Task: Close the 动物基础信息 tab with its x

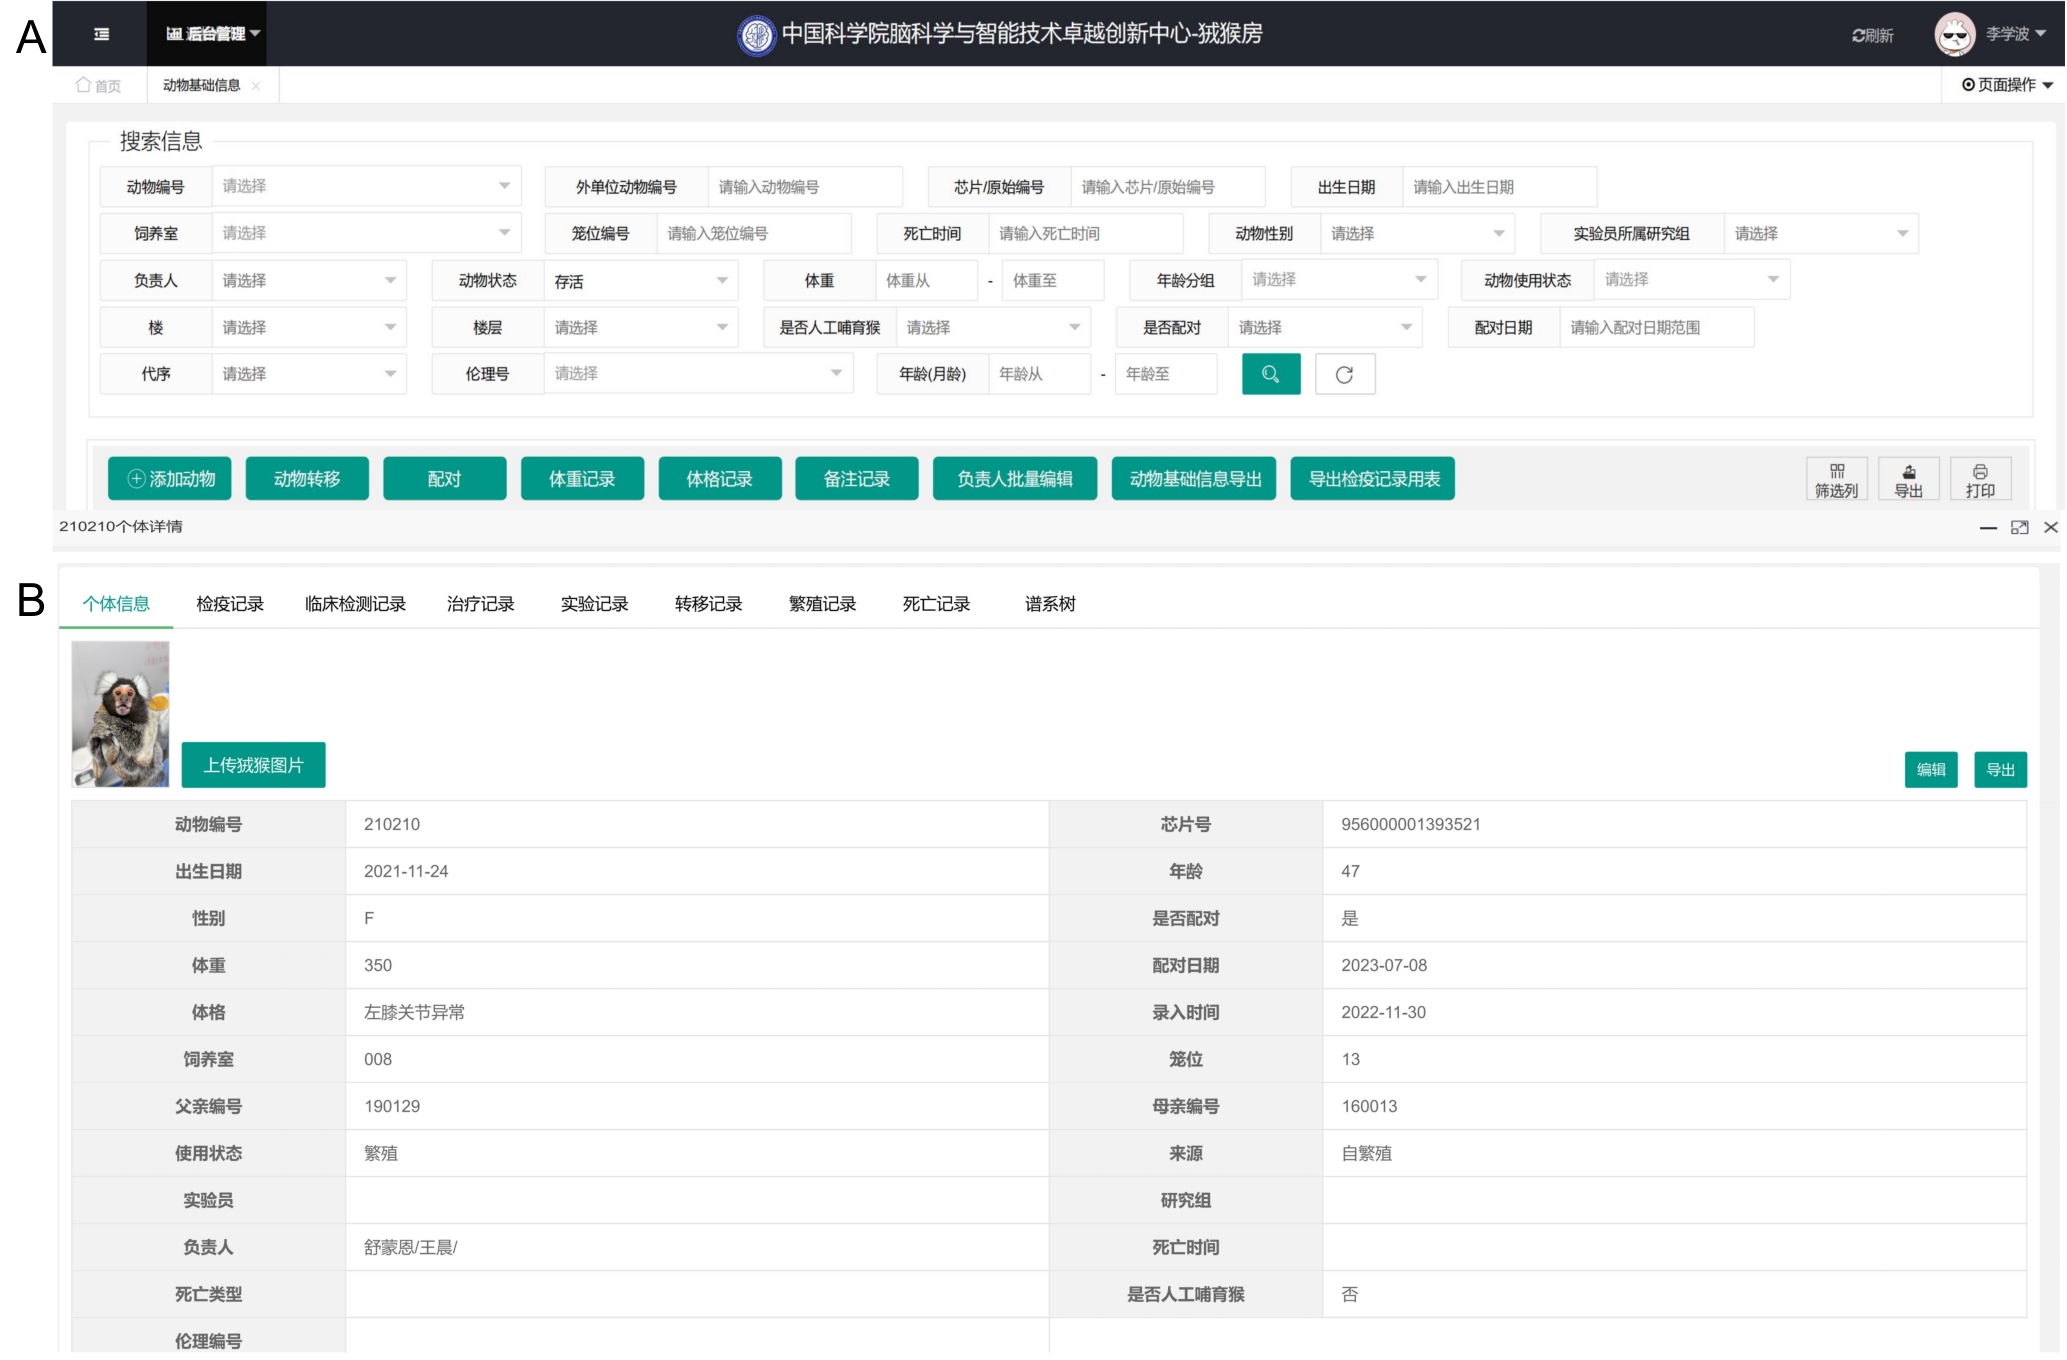Action: [256, 86]
